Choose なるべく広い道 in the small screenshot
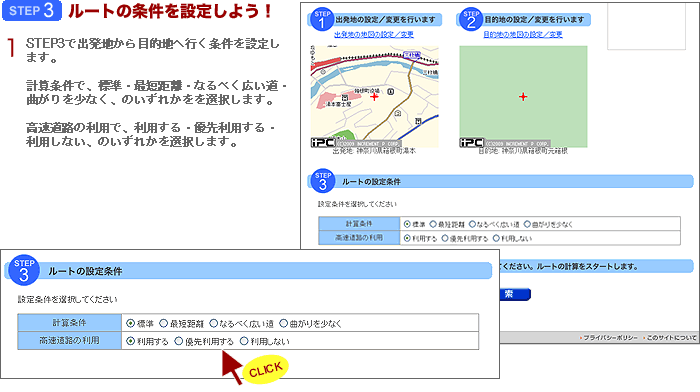700x392 pixels. point(472,224)
